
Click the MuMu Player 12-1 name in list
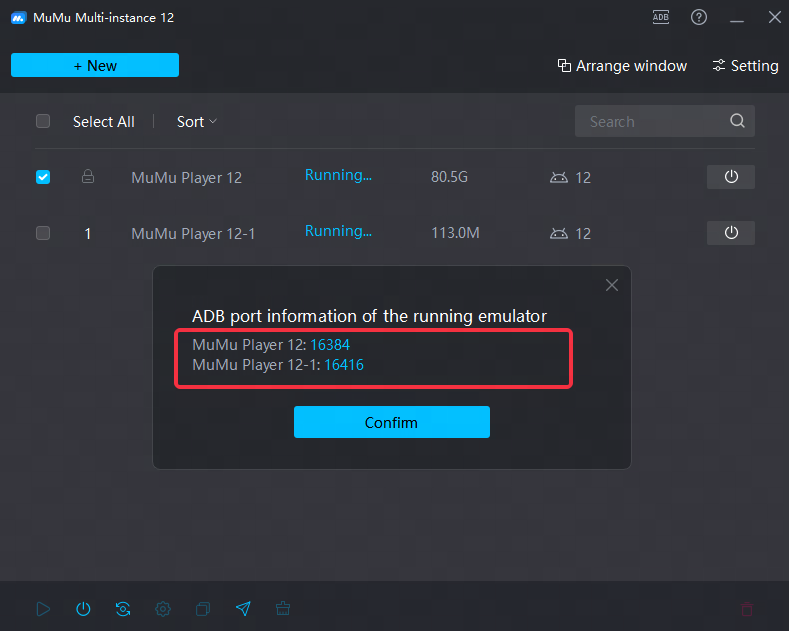tap(193, 233)
